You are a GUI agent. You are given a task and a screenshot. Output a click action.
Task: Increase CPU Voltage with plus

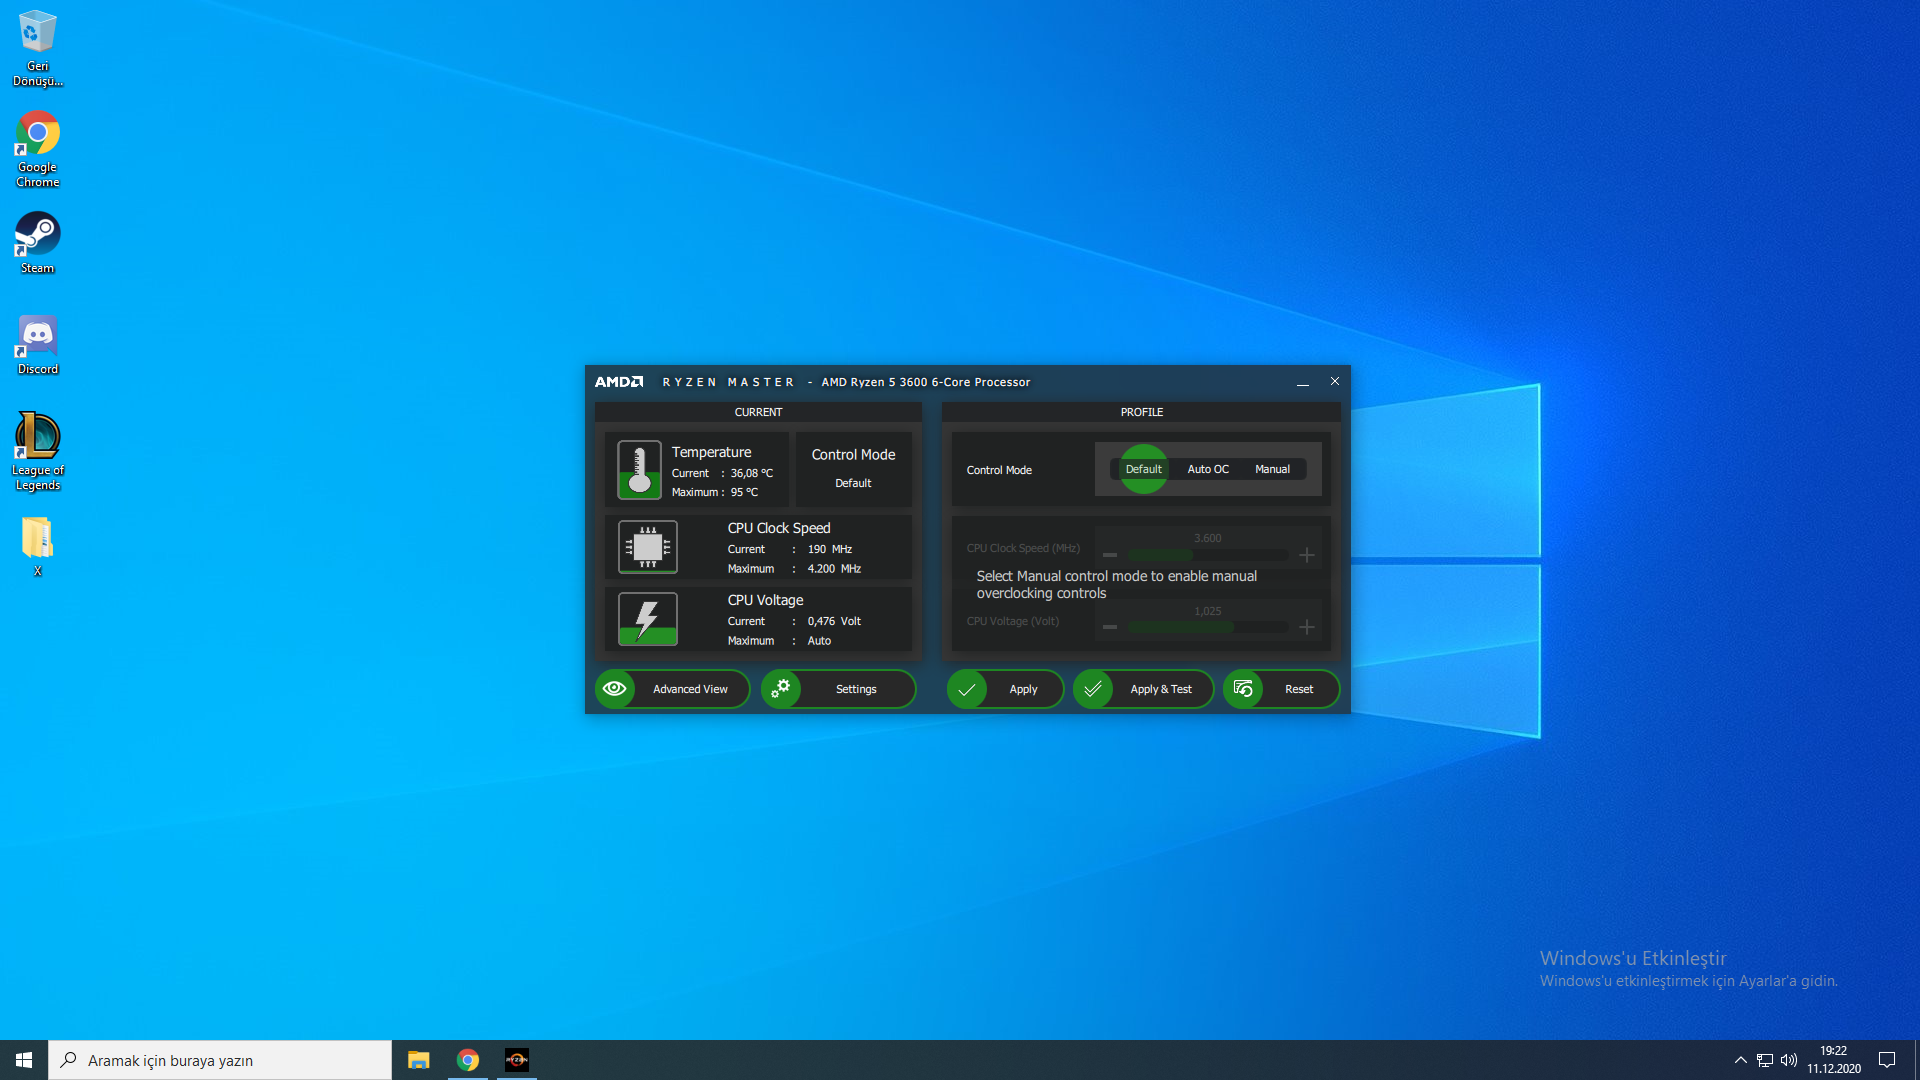[x=1306, y=627]
